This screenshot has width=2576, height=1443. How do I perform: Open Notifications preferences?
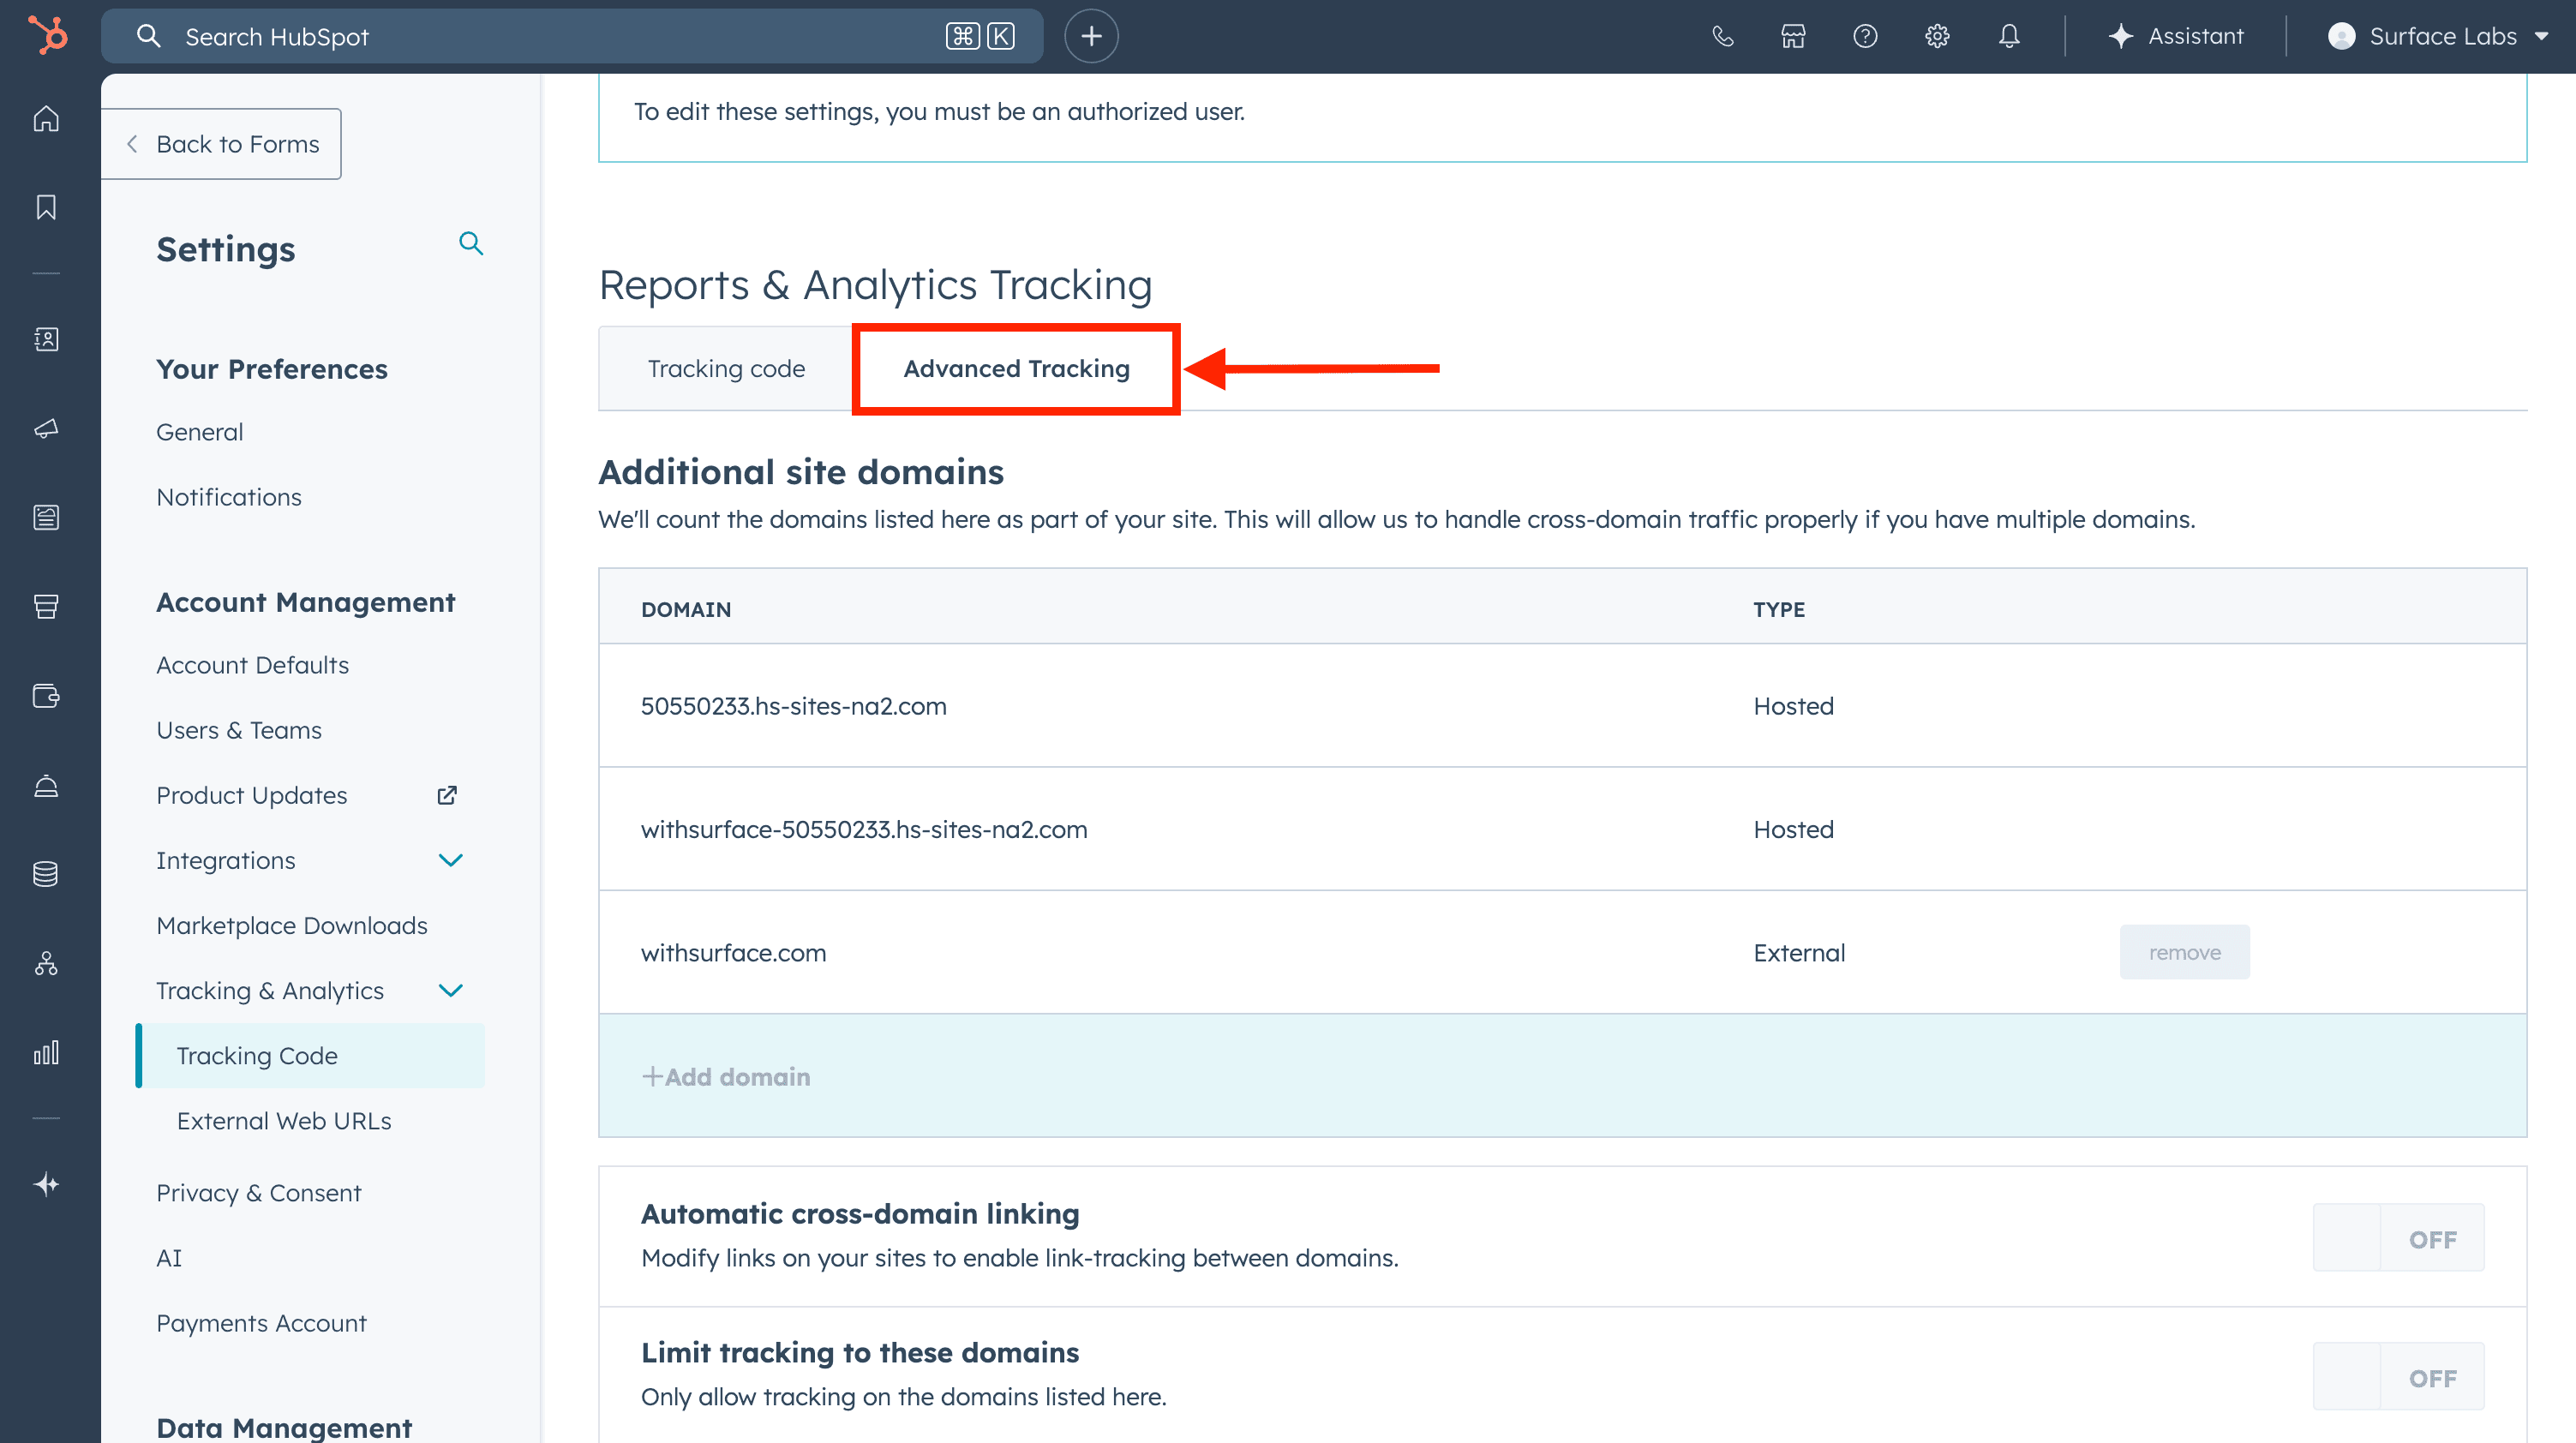coord(229,497)
